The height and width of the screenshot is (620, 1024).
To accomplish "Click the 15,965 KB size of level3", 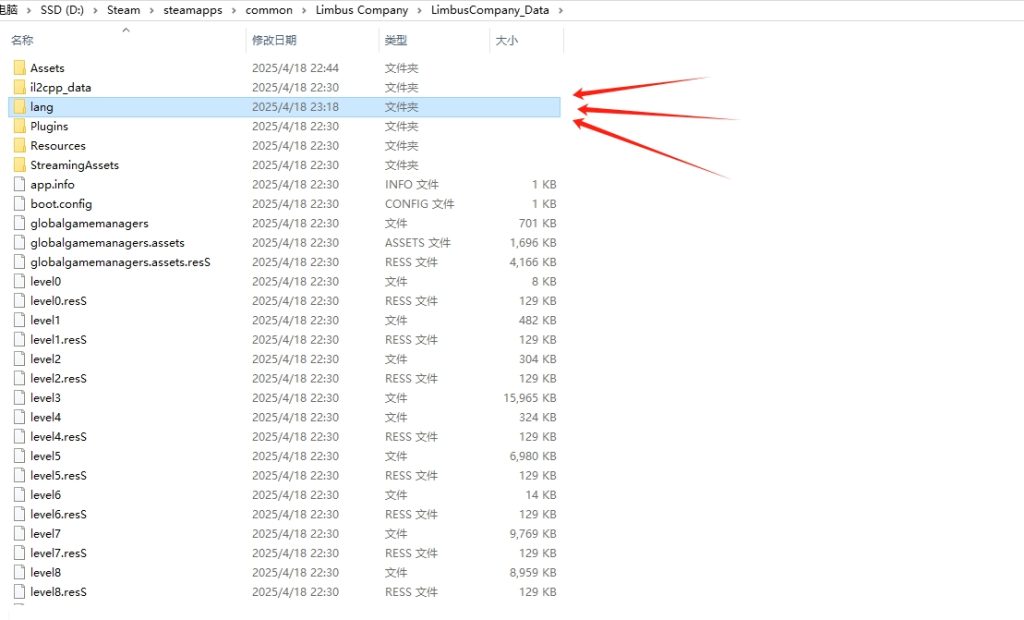I will click(x=530, y=398).
